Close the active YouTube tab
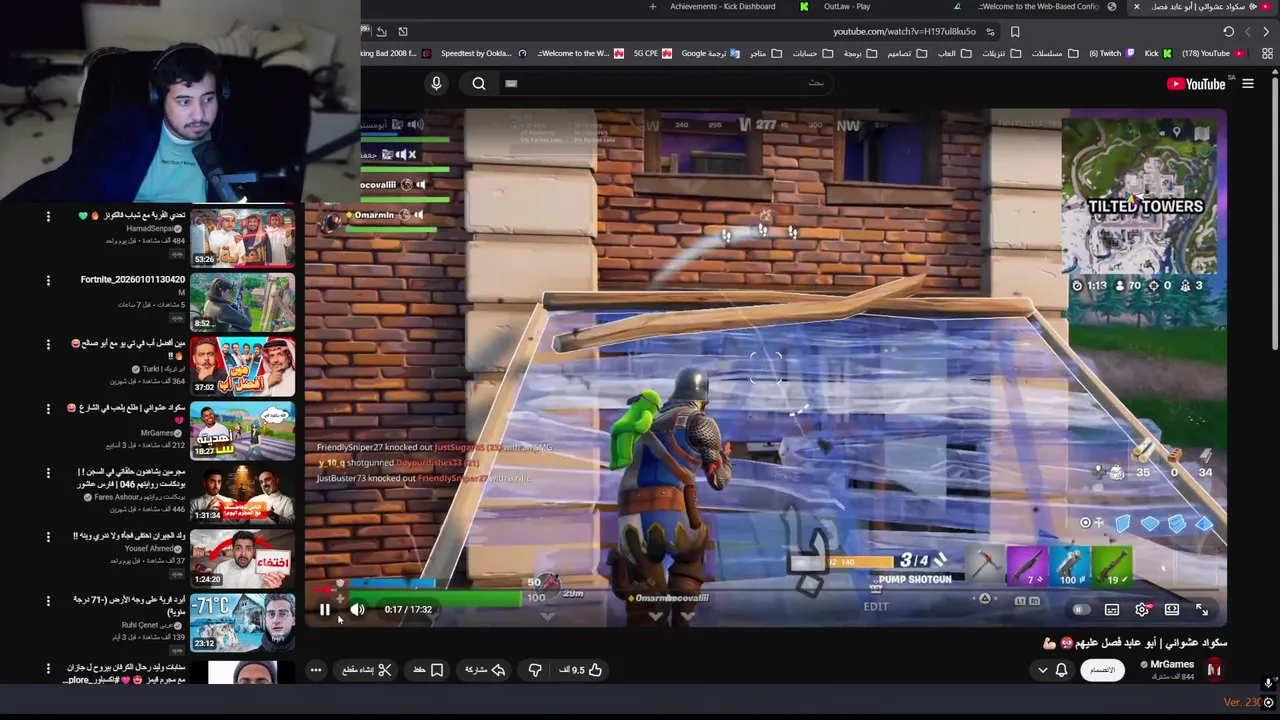The height and width of the screenshot is (720, 1280). coord(1136,6)
